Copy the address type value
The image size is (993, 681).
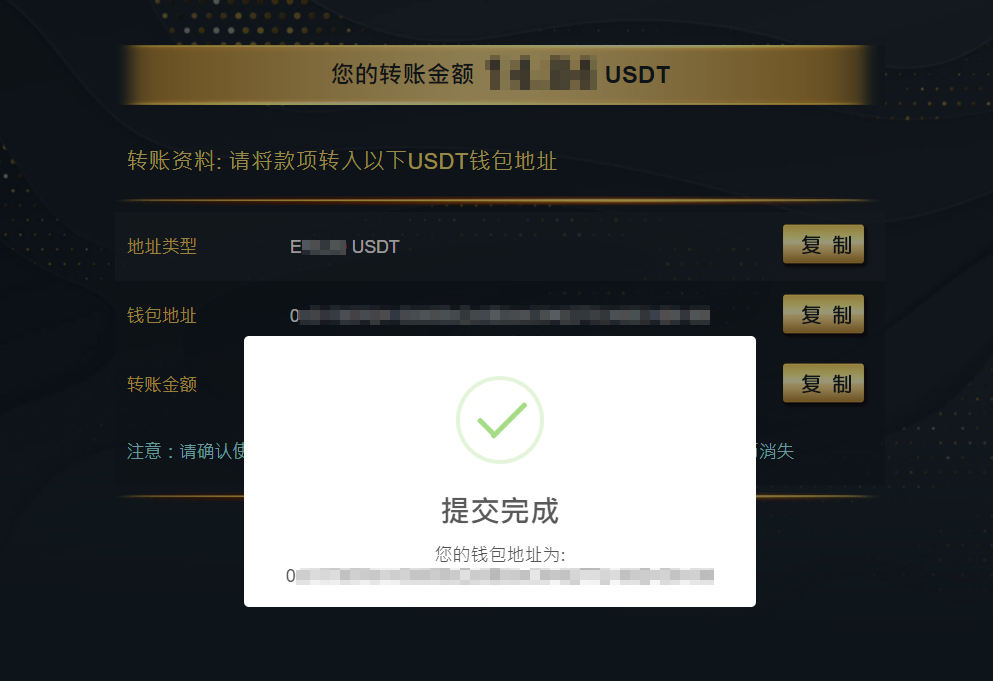tap(823, 244)
